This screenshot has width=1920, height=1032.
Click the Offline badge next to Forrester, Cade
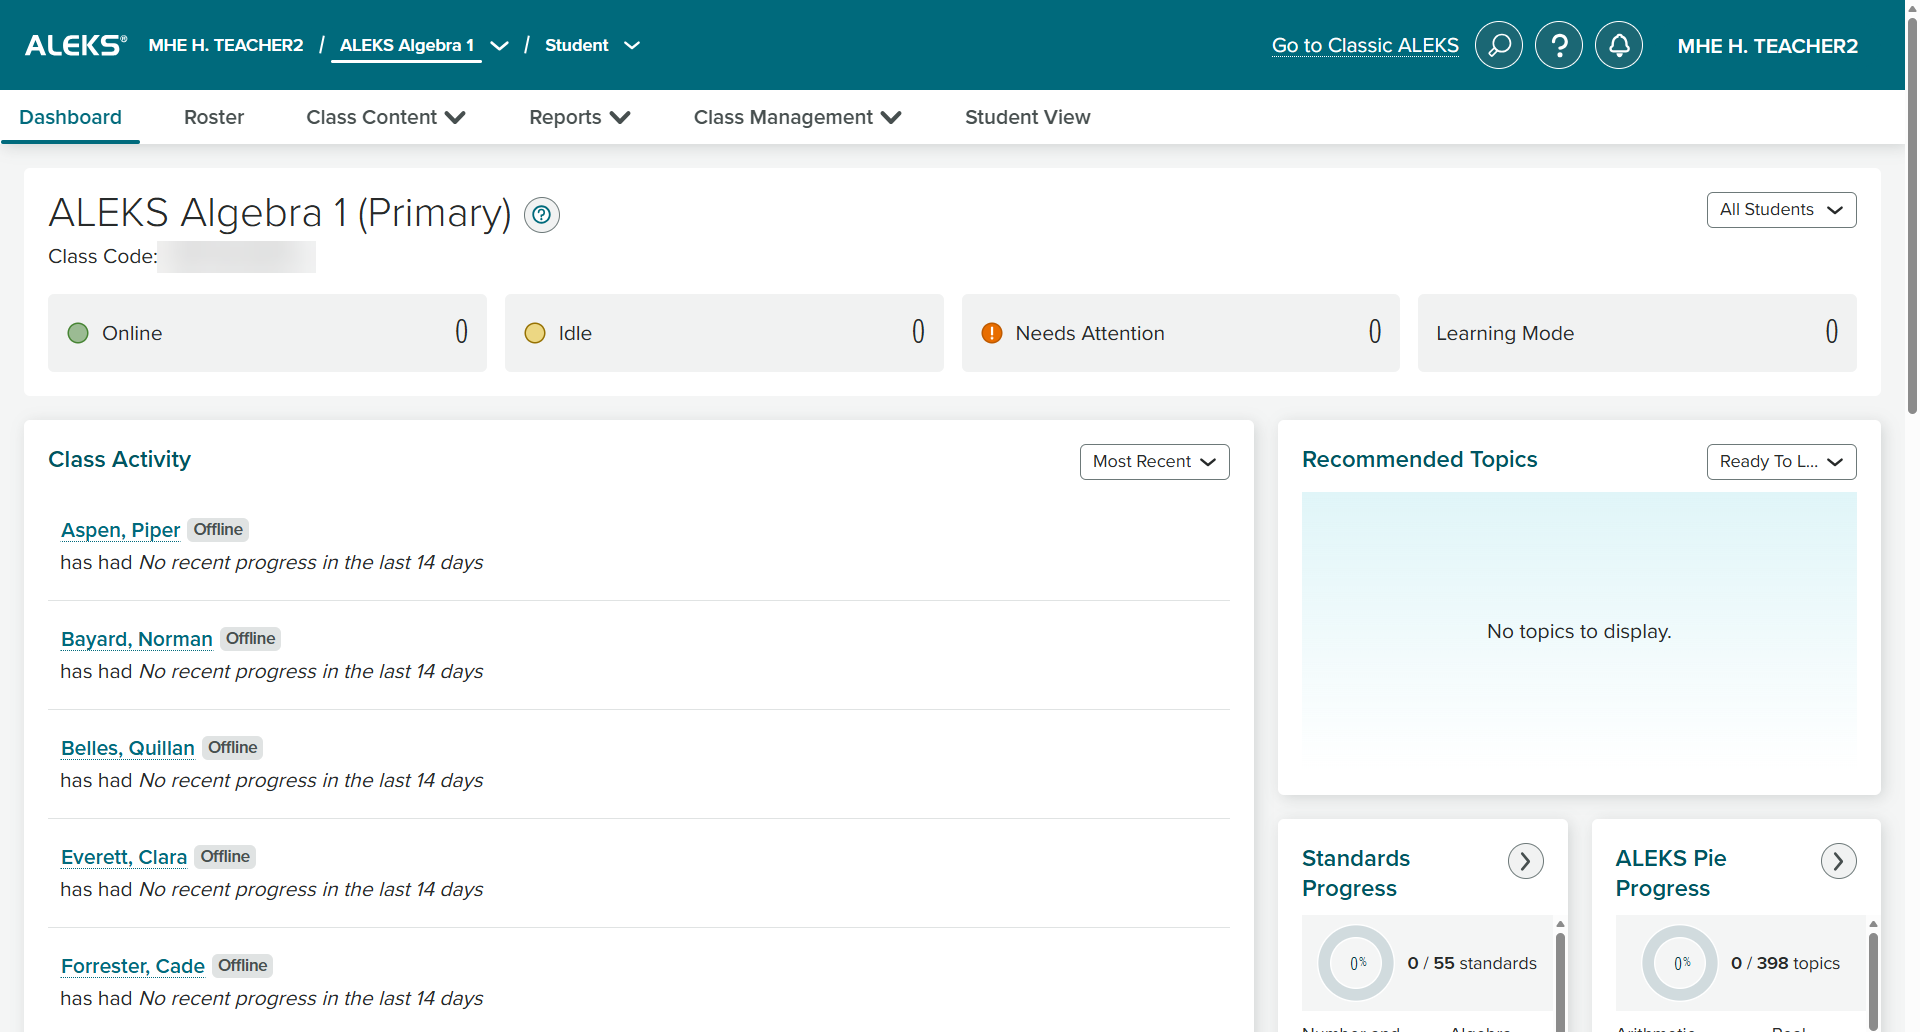point(243,965)
